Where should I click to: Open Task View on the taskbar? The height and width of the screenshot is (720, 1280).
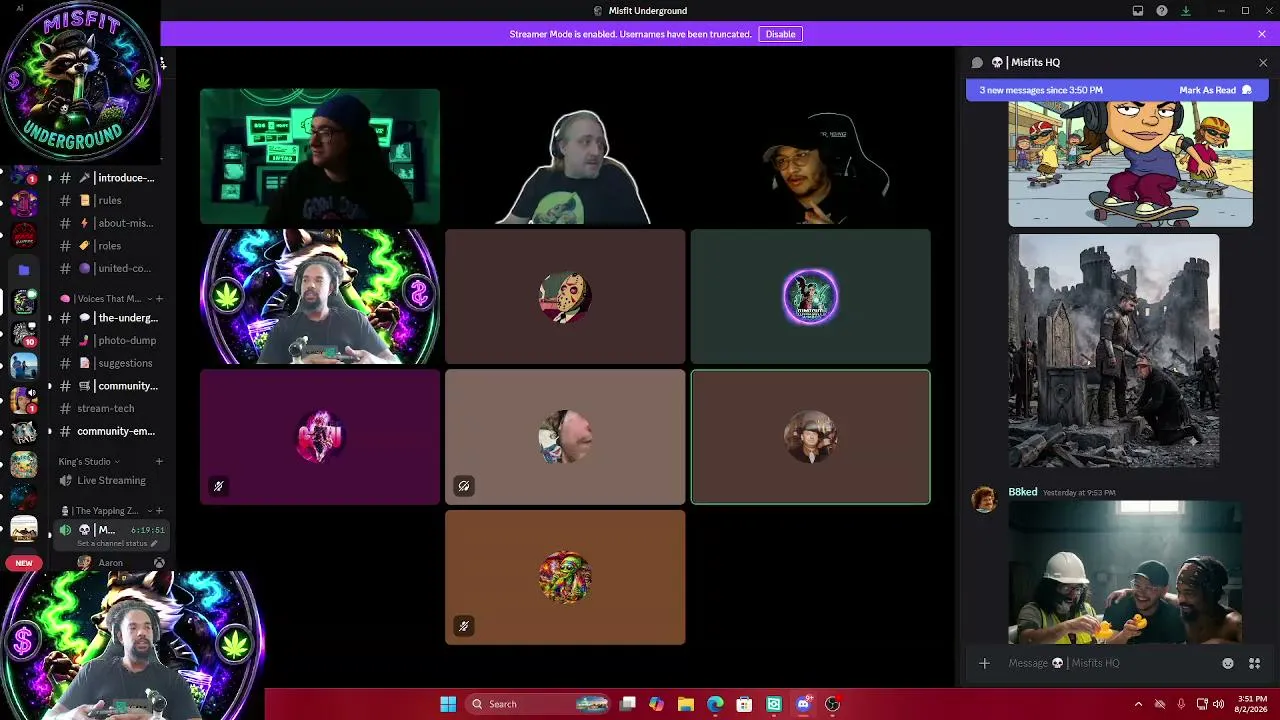point(628,704)
